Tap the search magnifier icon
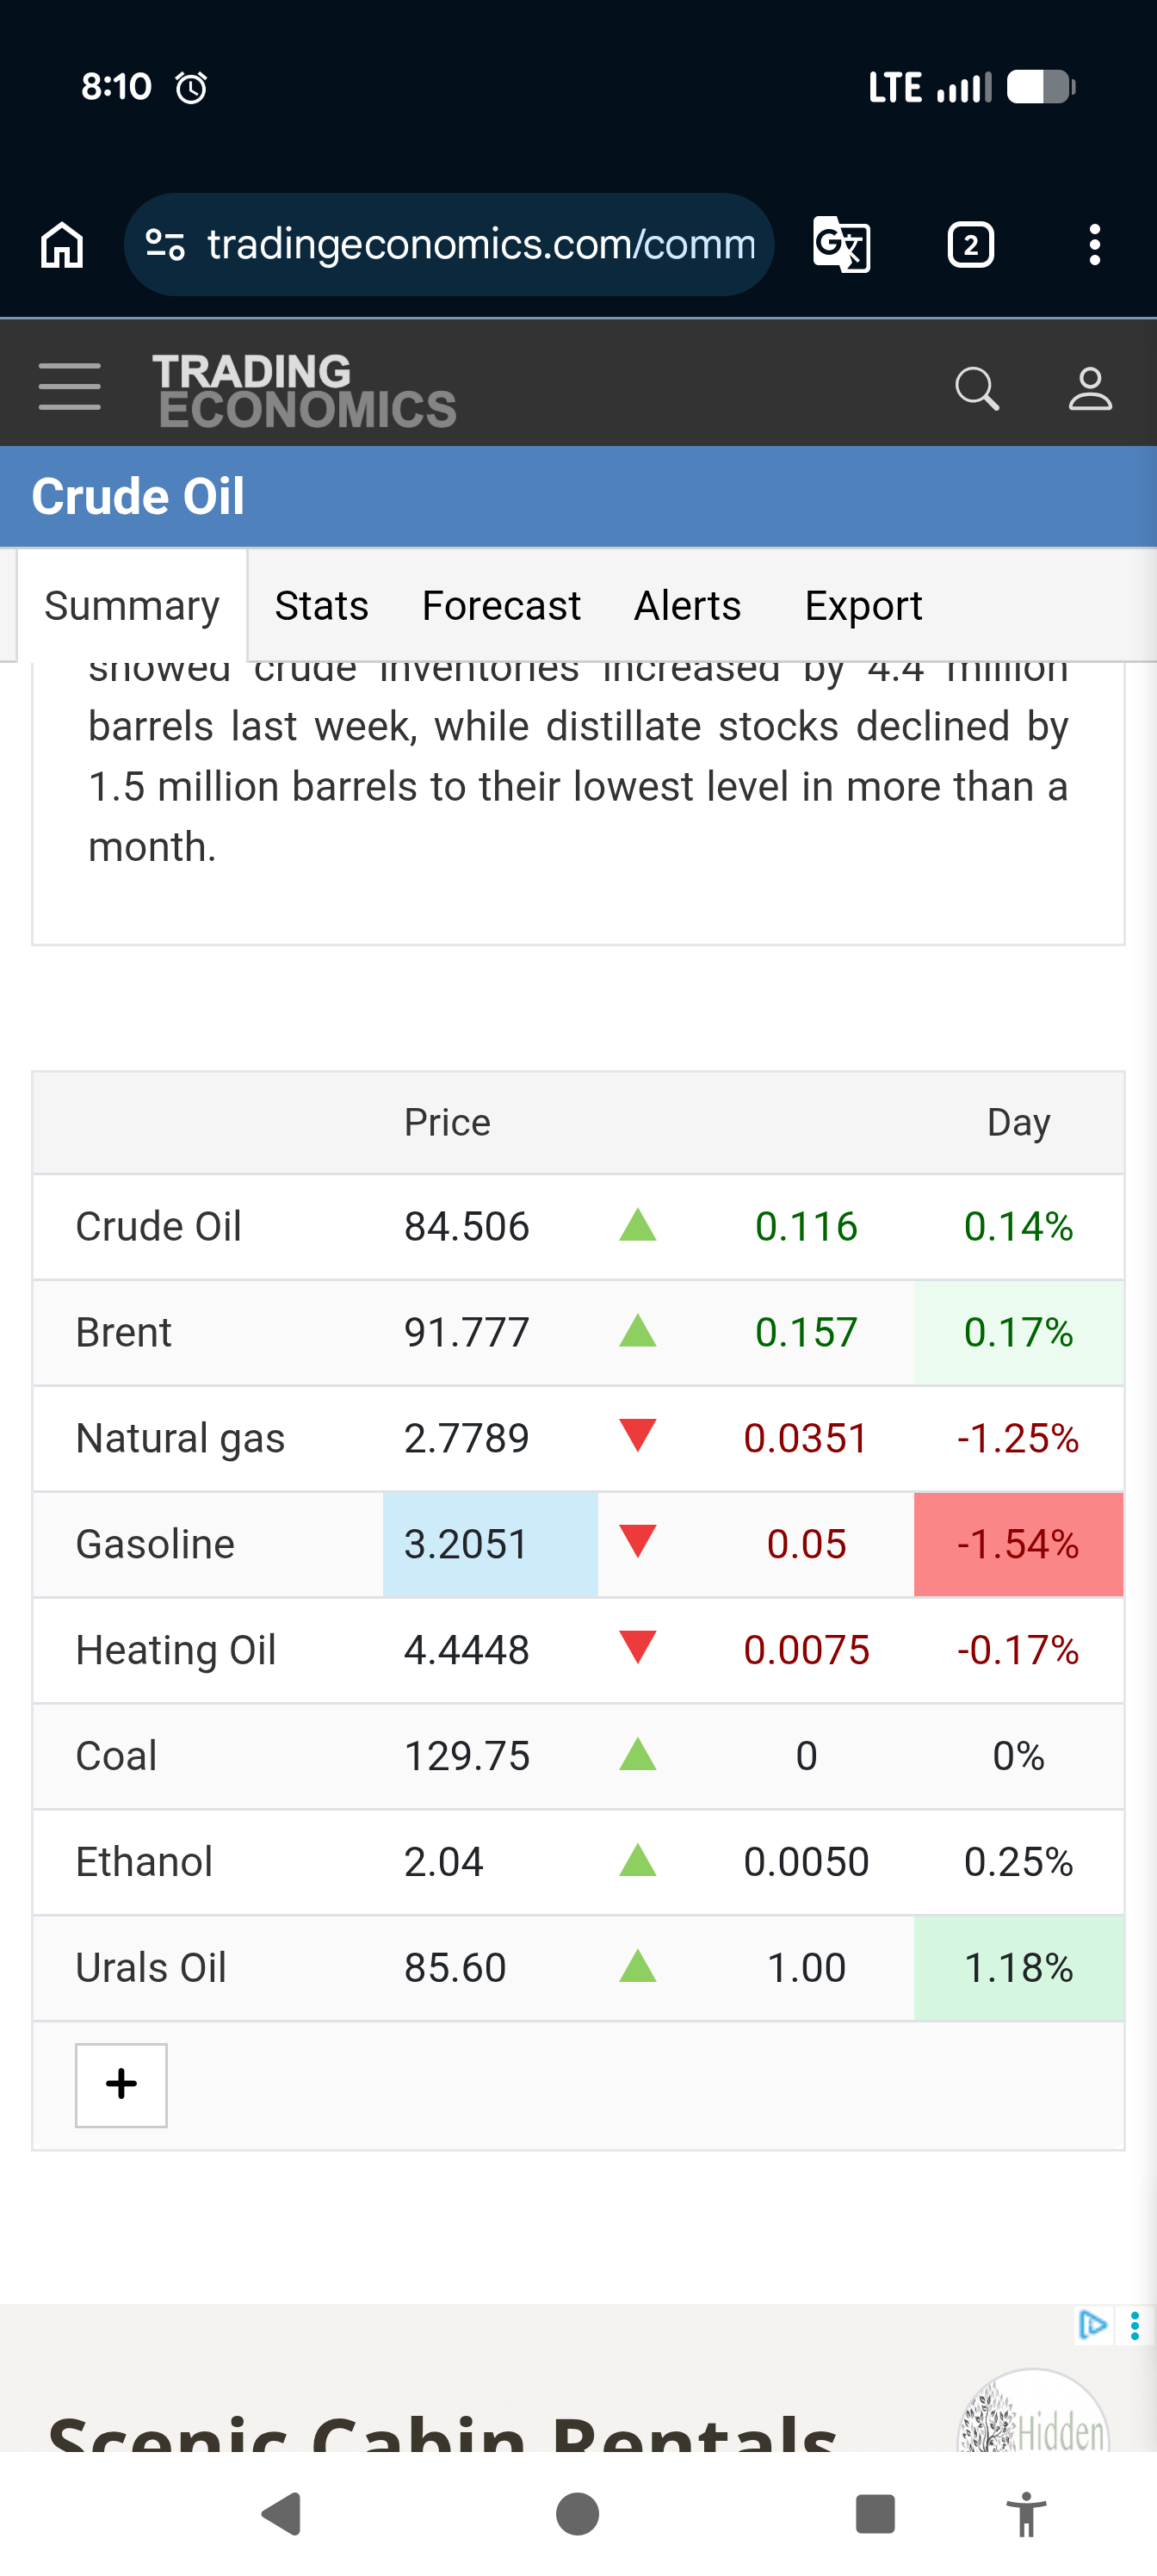This screenshot has width=1157, height=2576. (977, 389)
